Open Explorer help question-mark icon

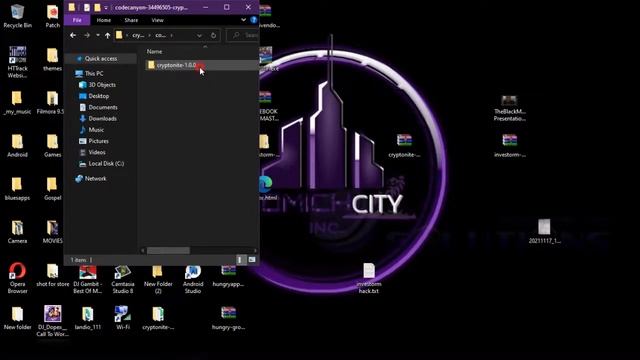(253, 20)
